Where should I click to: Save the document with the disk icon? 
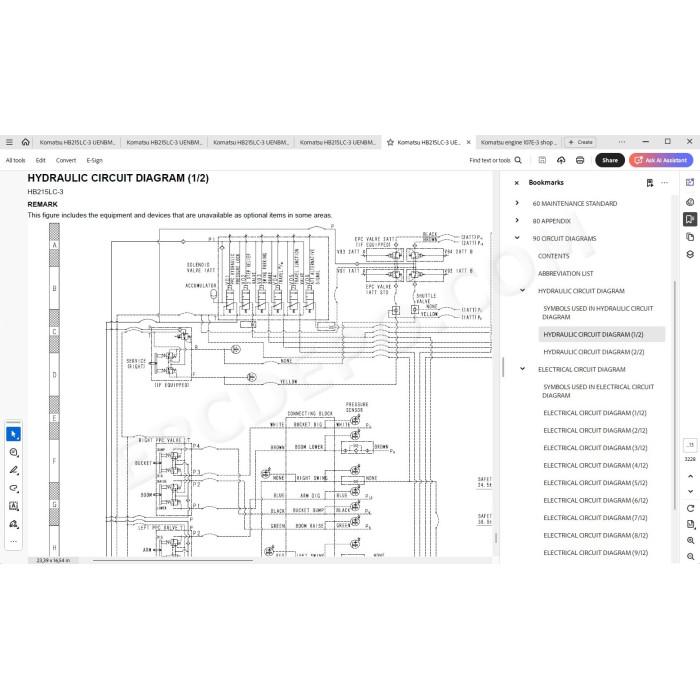[542, 160]
